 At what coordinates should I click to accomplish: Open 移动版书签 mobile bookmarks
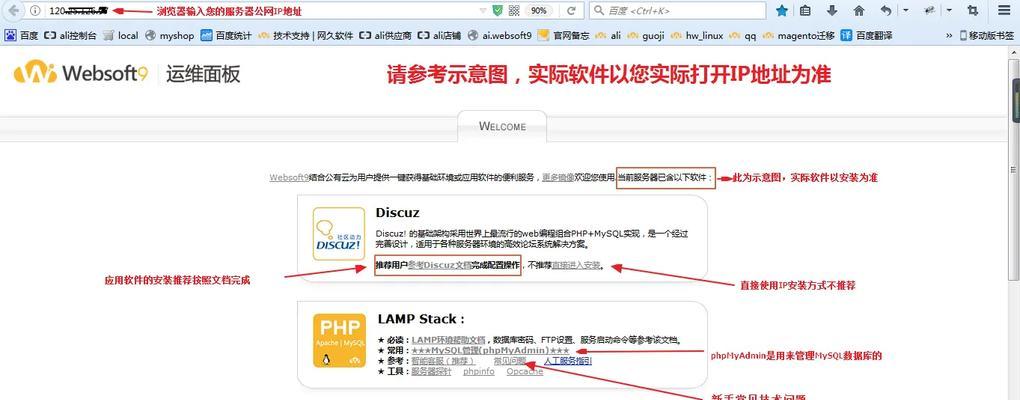[986, 36]
